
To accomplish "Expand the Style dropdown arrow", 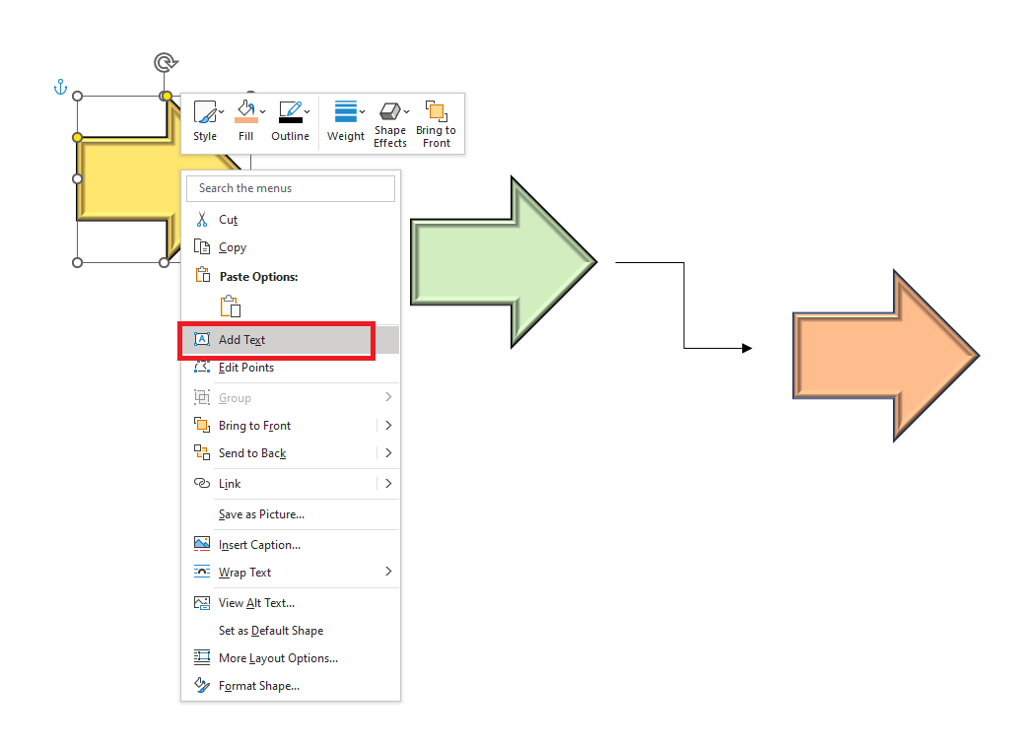I will (x=222, y=112).
